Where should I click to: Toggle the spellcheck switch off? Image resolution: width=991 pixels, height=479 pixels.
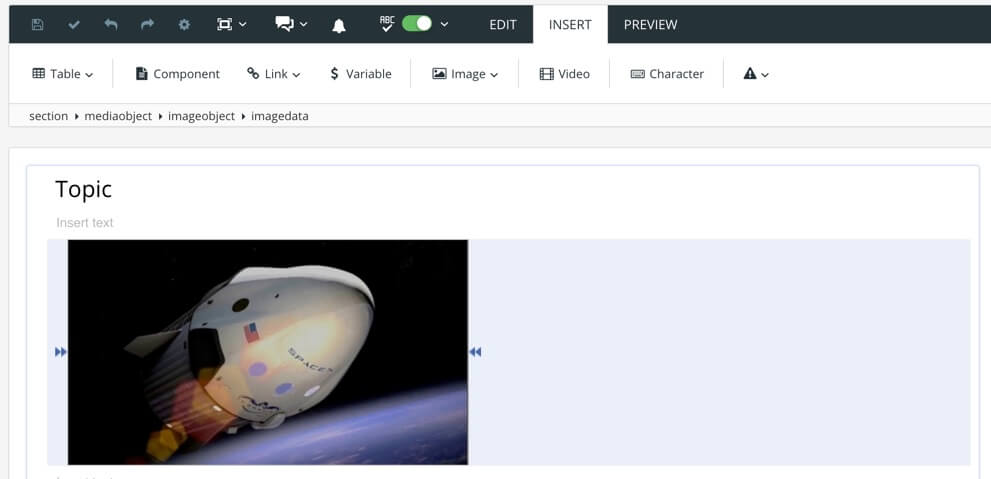[x=416, y=24]
